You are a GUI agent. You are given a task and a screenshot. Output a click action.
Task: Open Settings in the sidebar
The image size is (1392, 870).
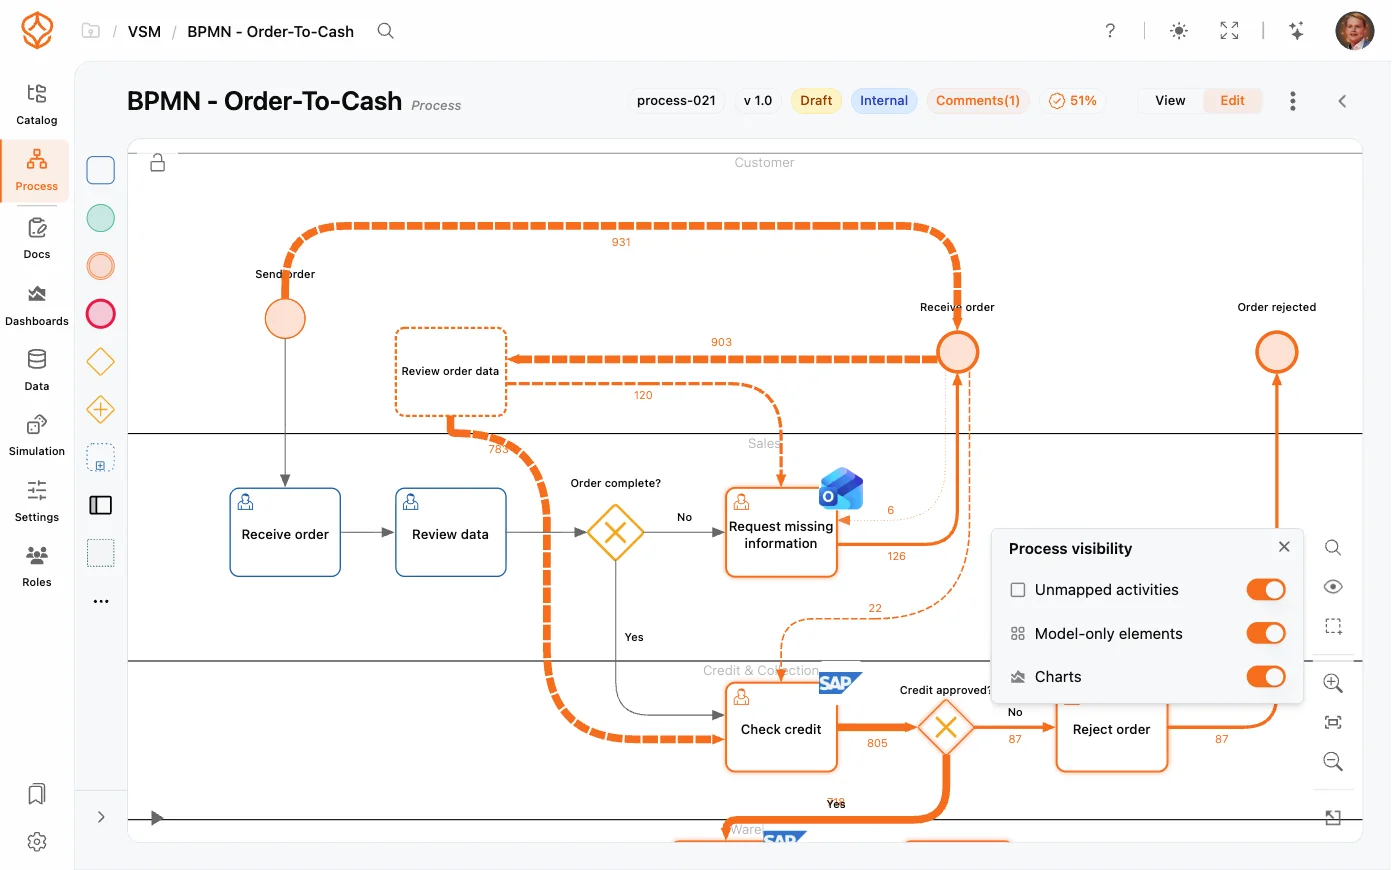click(x=37, y=502)
